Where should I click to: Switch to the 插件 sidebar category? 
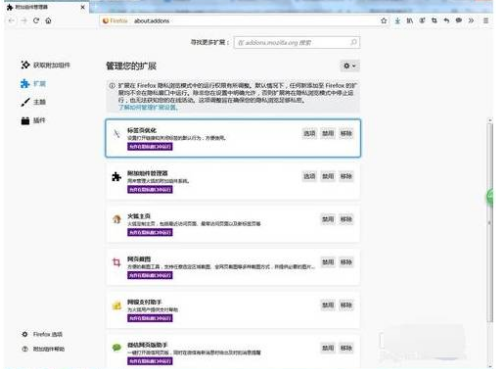pyautogui.click(x=33, y=120)
